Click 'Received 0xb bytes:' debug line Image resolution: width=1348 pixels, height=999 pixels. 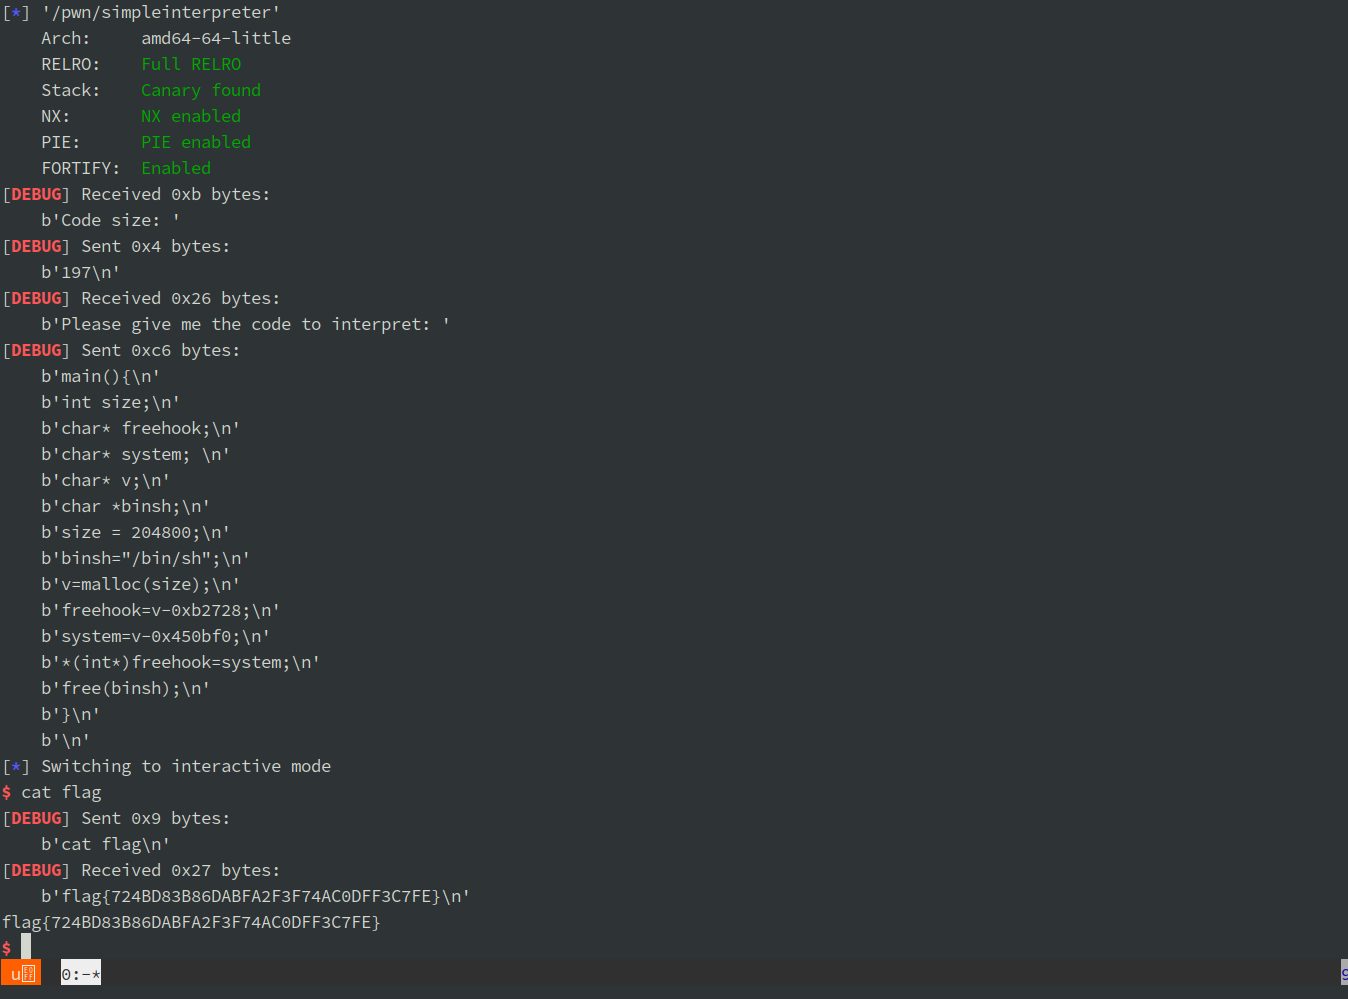pyautogui.click(x=136, y=194)
